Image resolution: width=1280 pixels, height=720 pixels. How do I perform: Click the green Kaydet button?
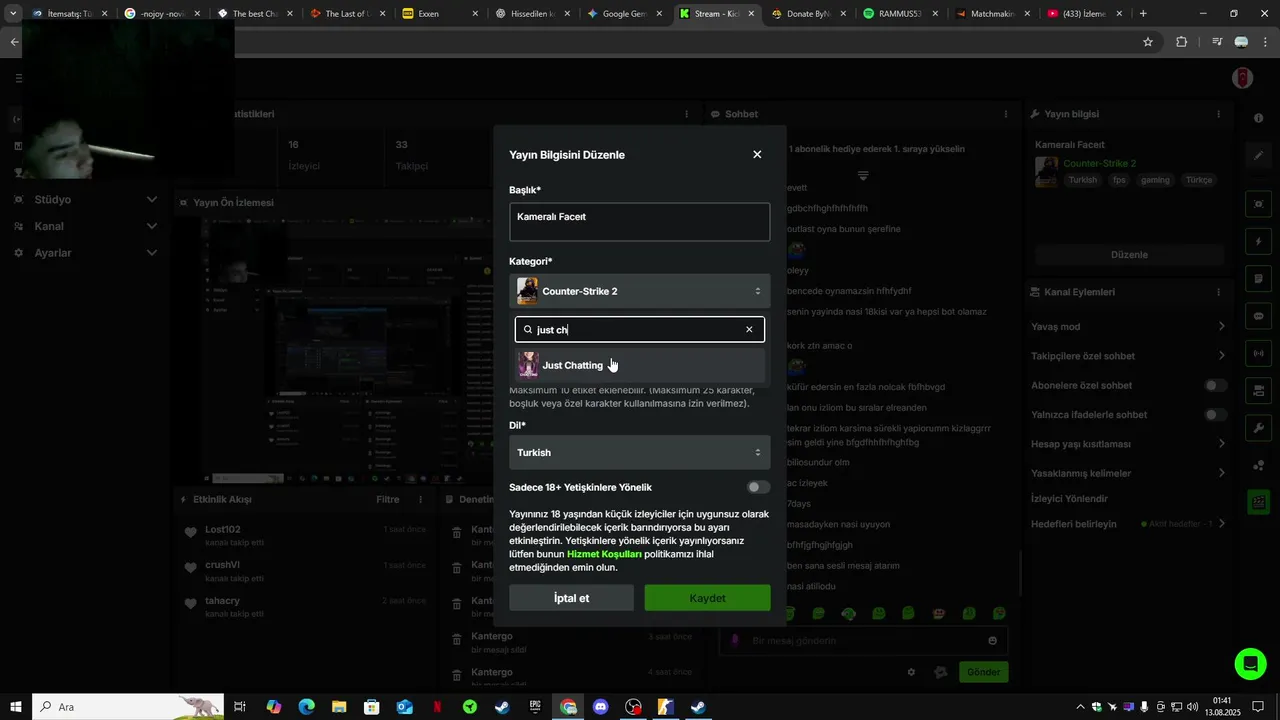point(707,598)
